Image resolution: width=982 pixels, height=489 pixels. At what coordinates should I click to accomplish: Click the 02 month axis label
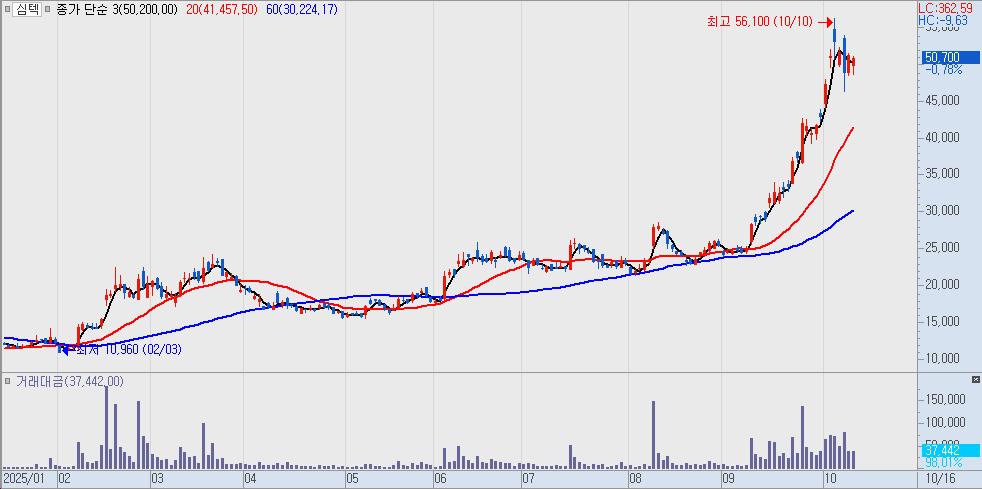pyautogui.click(x=65, y=479)
